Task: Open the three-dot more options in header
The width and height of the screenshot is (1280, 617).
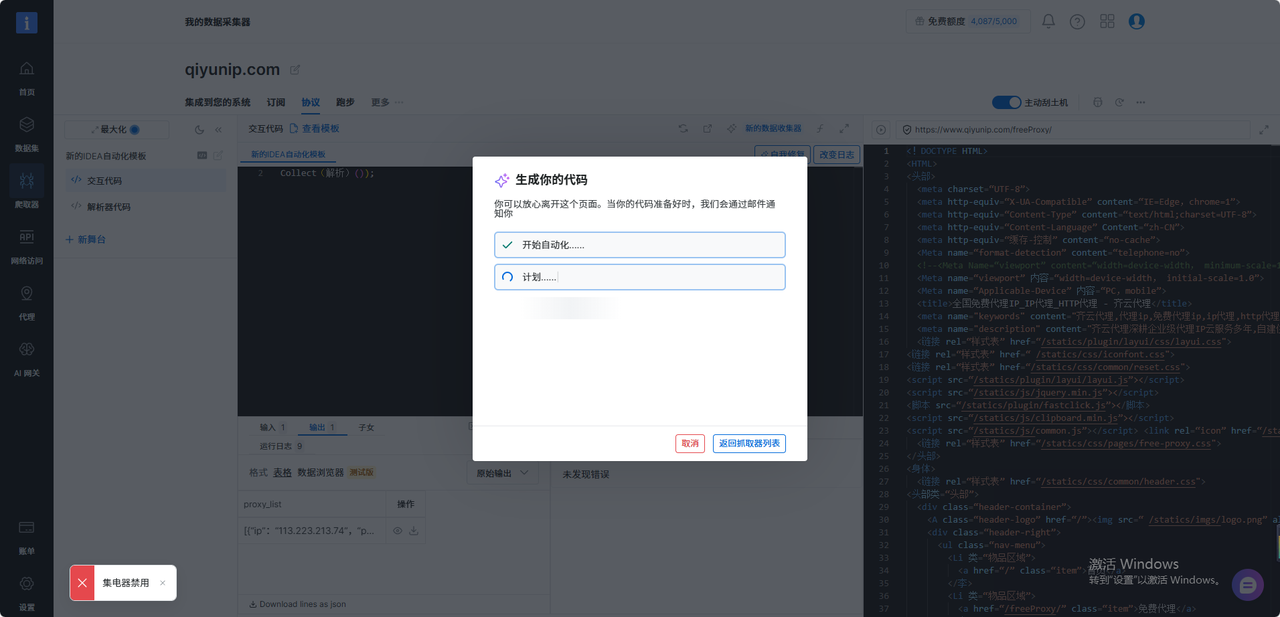Action: (x=1140, y=102)
